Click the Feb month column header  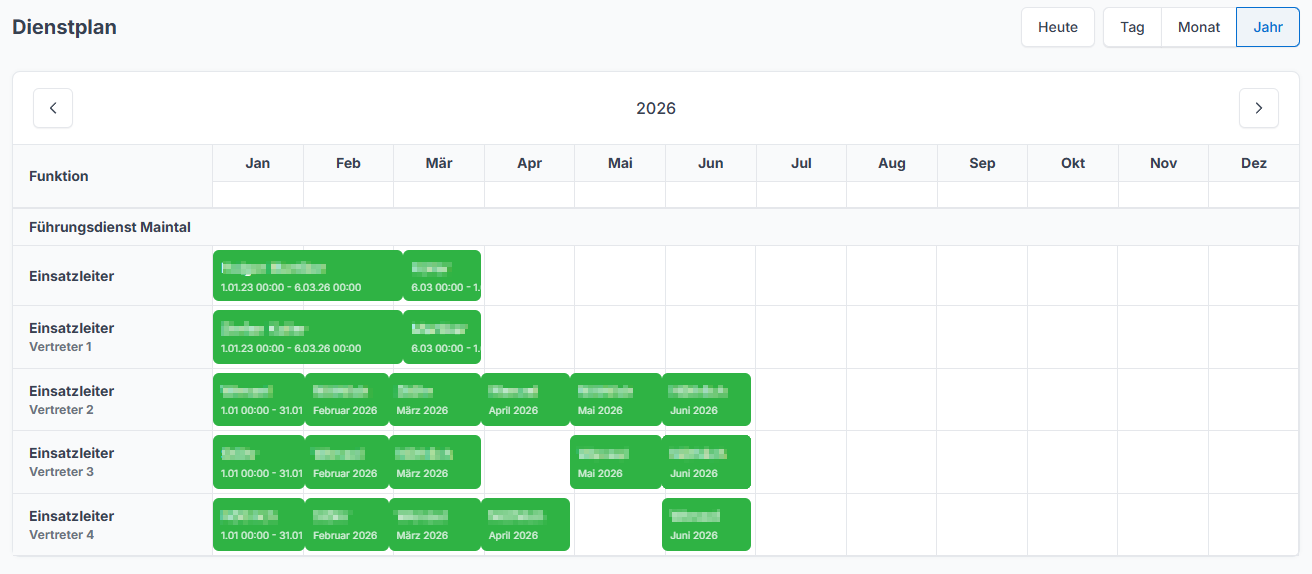[x=348, y=163]
